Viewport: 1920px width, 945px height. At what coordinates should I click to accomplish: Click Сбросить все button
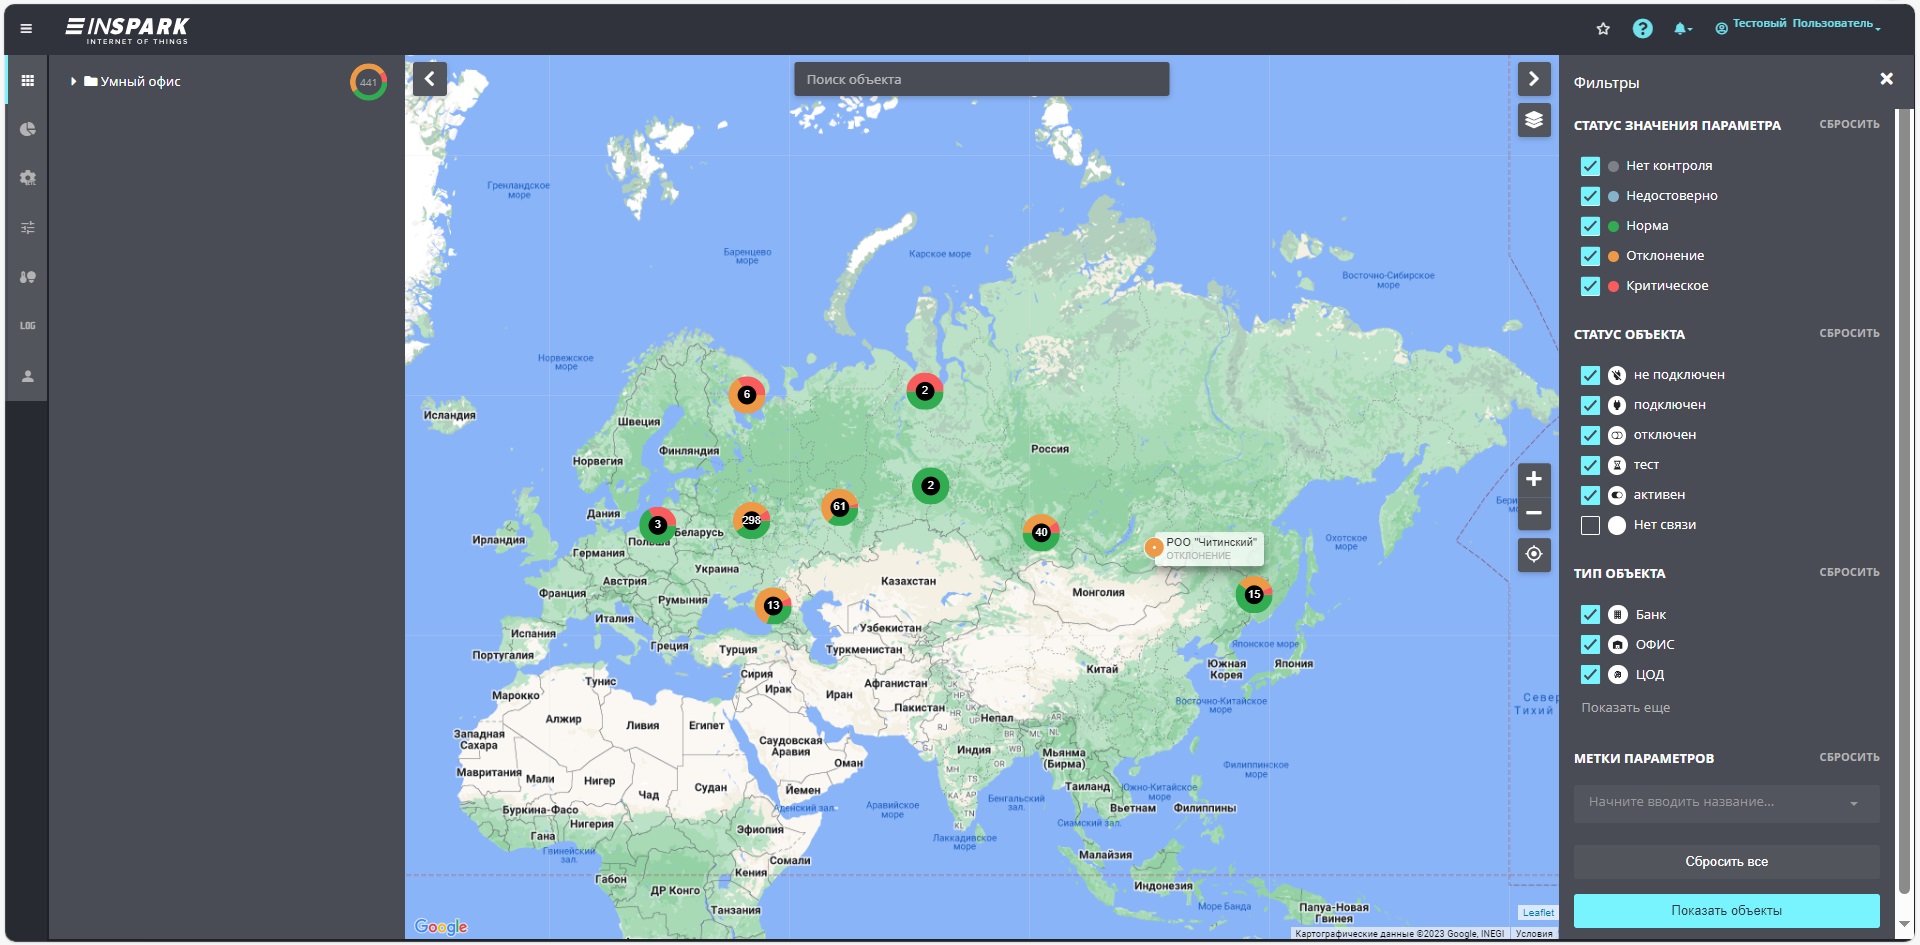pos(1726,862)
